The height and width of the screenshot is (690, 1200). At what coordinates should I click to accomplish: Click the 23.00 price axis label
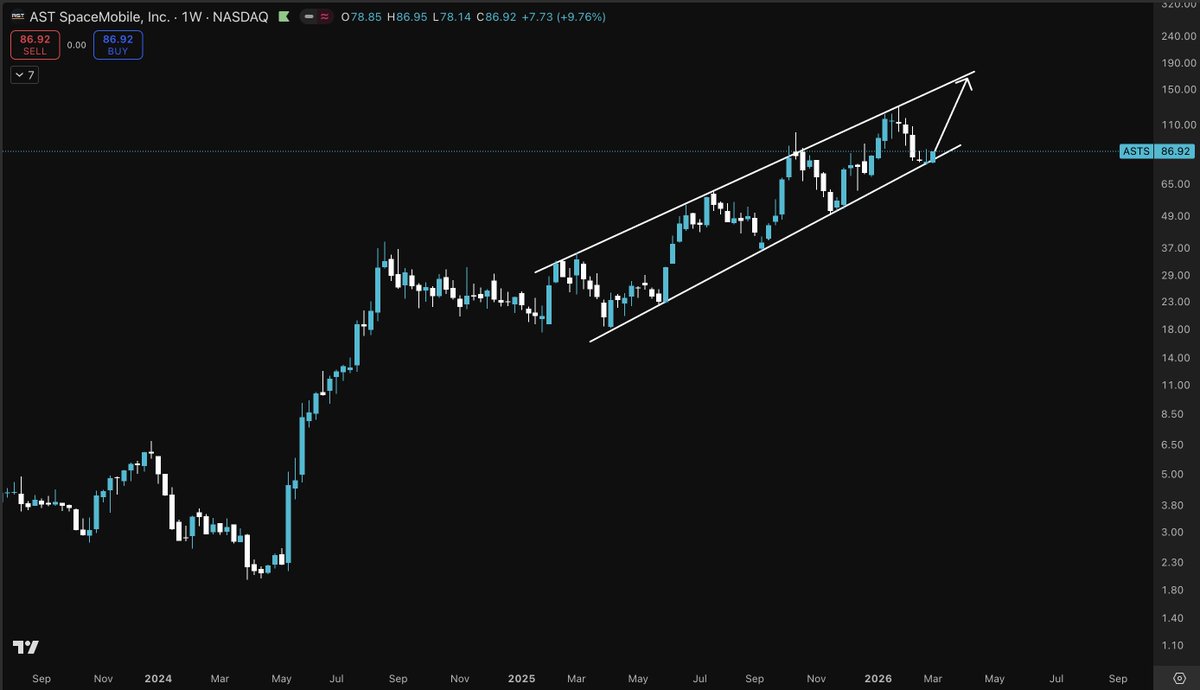pos(1176,303)
